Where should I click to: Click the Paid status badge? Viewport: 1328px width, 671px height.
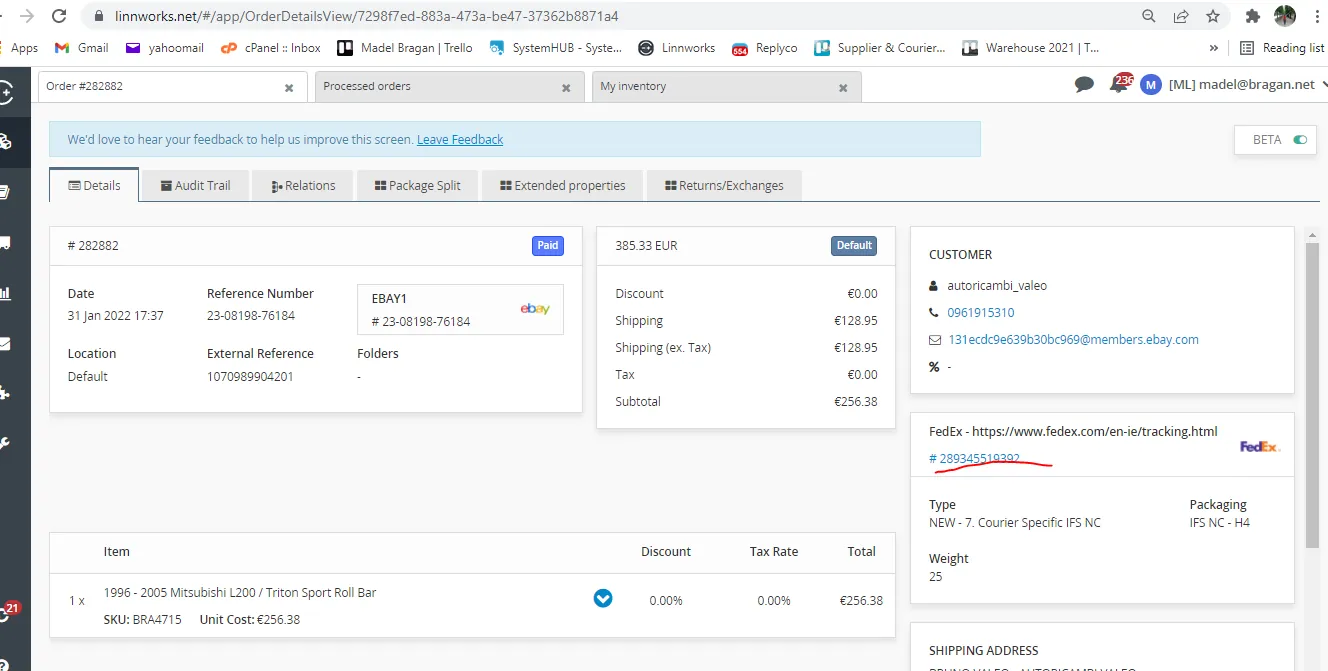pyautogui.click(x=548, y=245)
